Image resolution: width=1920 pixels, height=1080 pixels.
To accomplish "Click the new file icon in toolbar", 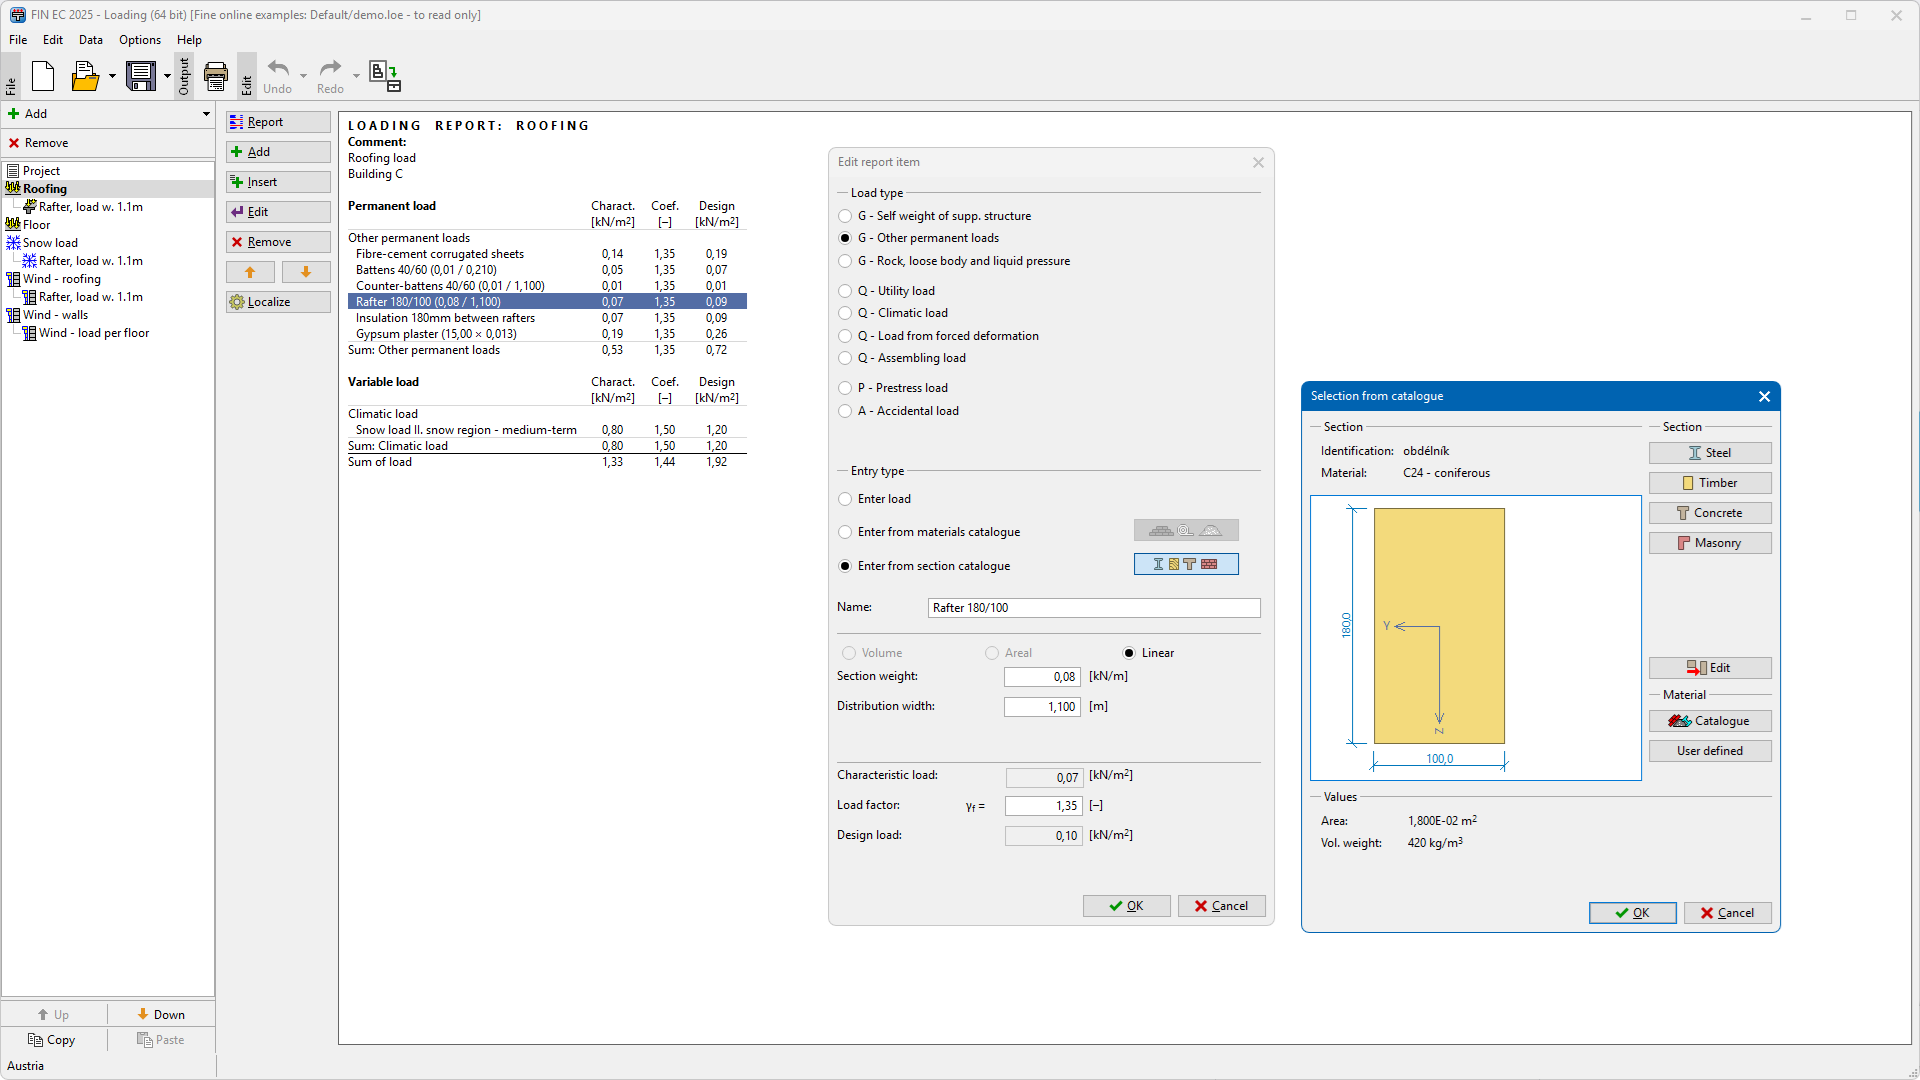I will (x=43, y=76).
